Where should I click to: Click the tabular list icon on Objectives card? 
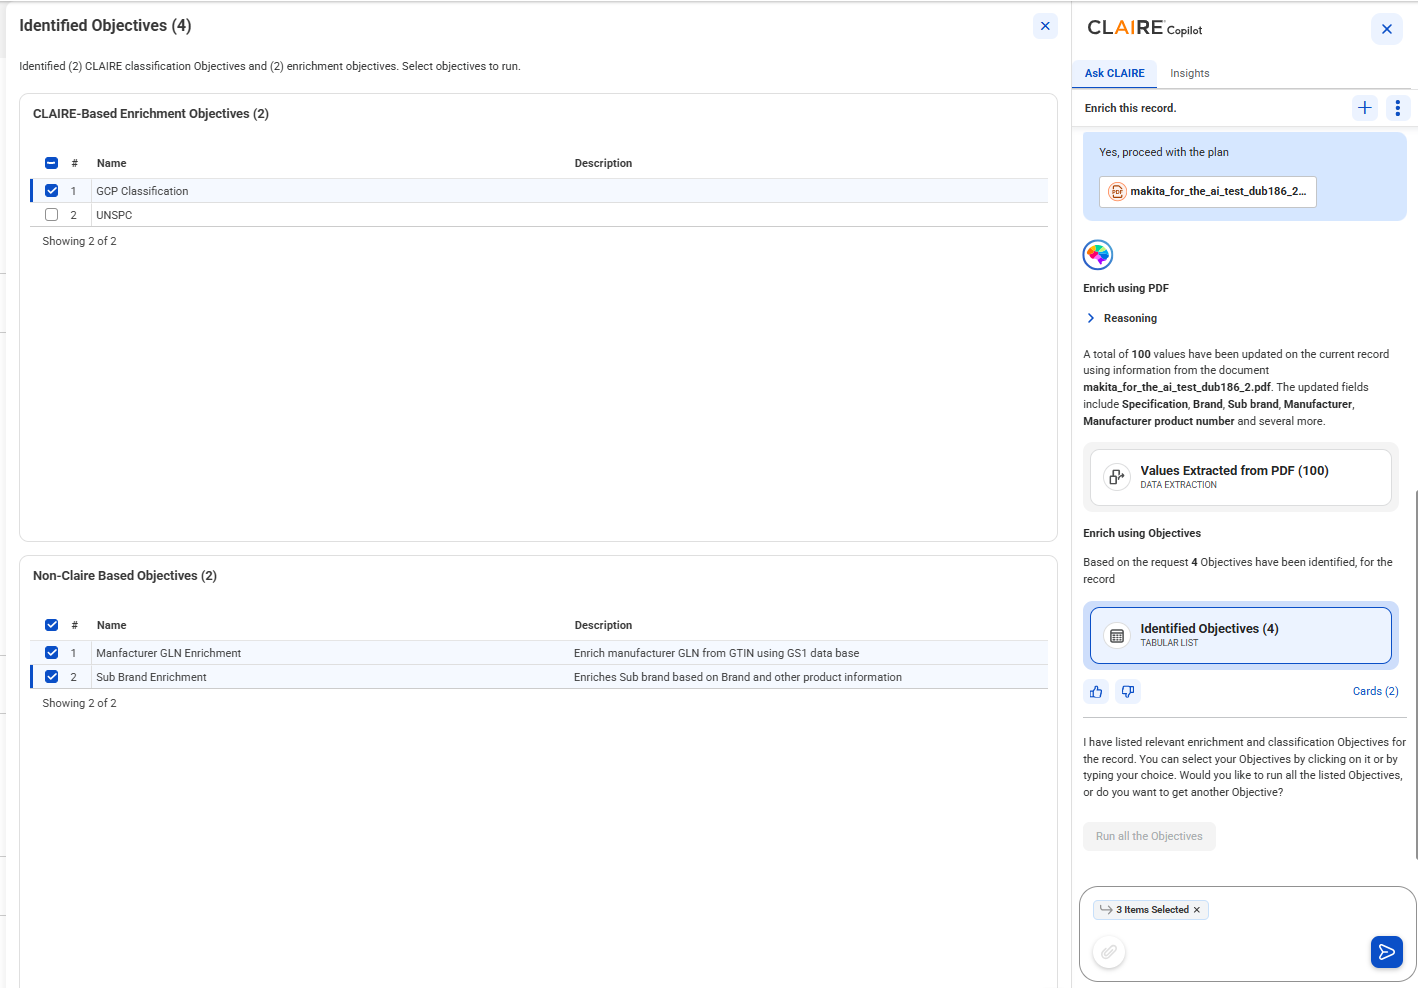coord(1117,636)
